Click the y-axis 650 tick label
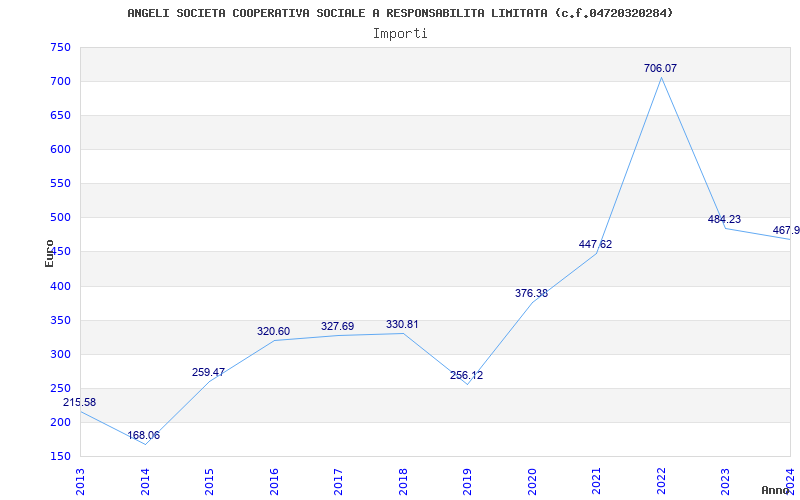The image size is (800, 500). [60, 115]
